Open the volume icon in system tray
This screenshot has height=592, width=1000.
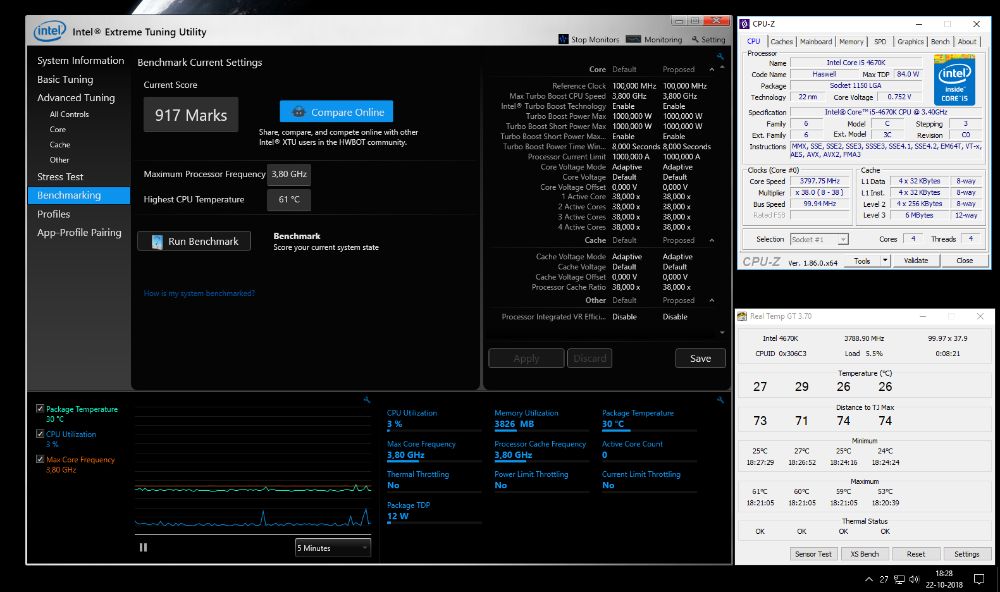[915, 579]
